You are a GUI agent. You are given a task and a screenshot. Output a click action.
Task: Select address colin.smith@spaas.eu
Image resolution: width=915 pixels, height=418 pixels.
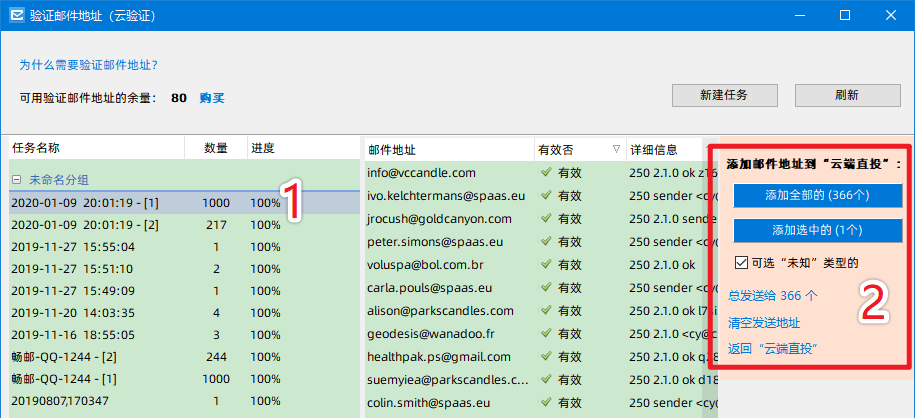428,403
